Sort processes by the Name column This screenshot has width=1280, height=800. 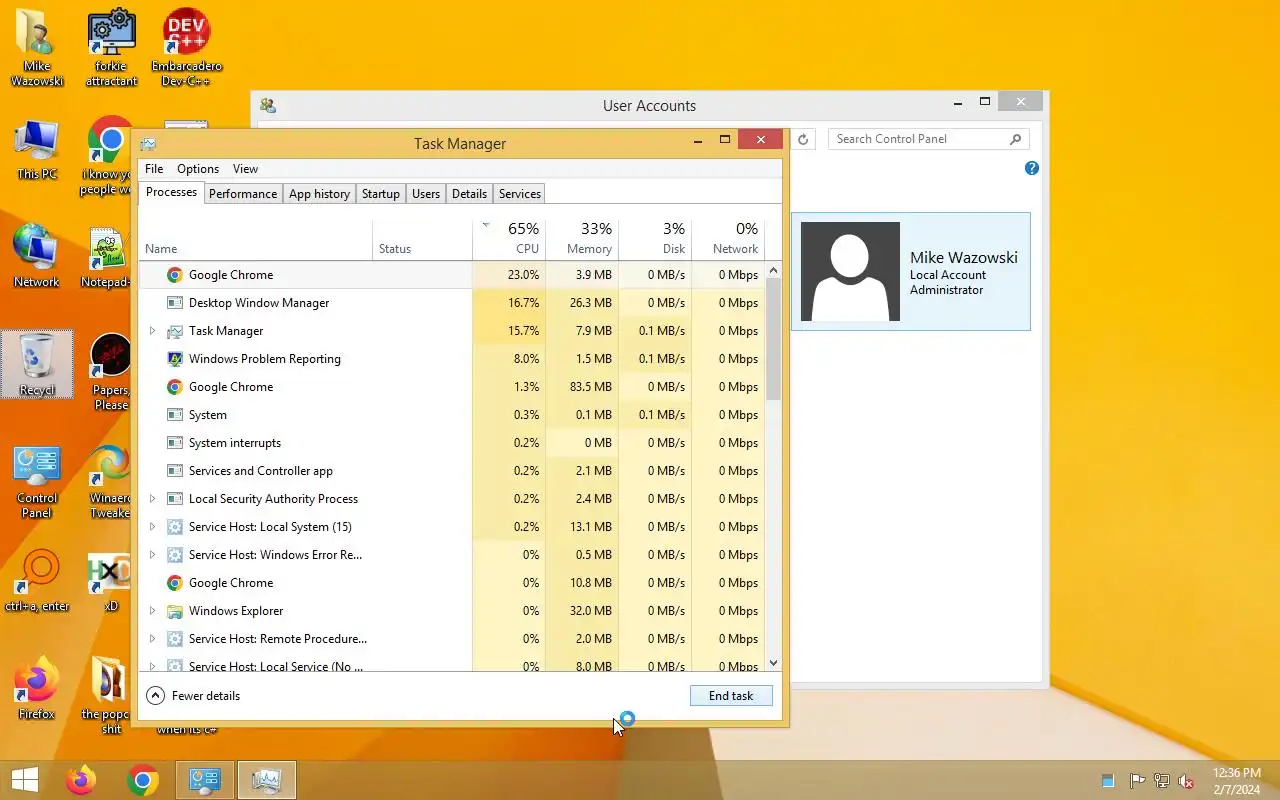point(256,239)
